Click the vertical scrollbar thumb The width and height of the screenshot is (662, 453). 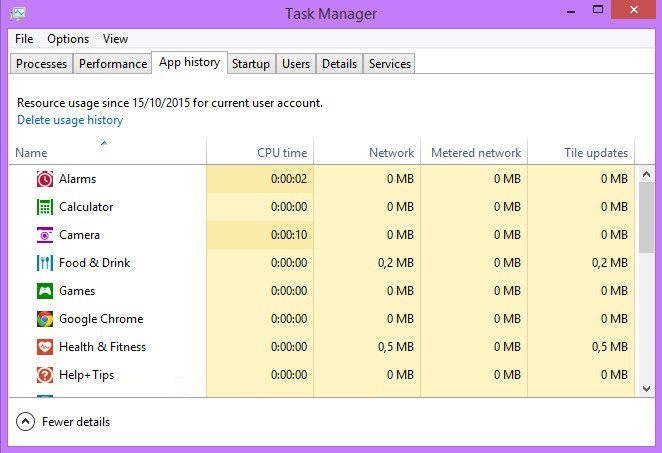646,217
